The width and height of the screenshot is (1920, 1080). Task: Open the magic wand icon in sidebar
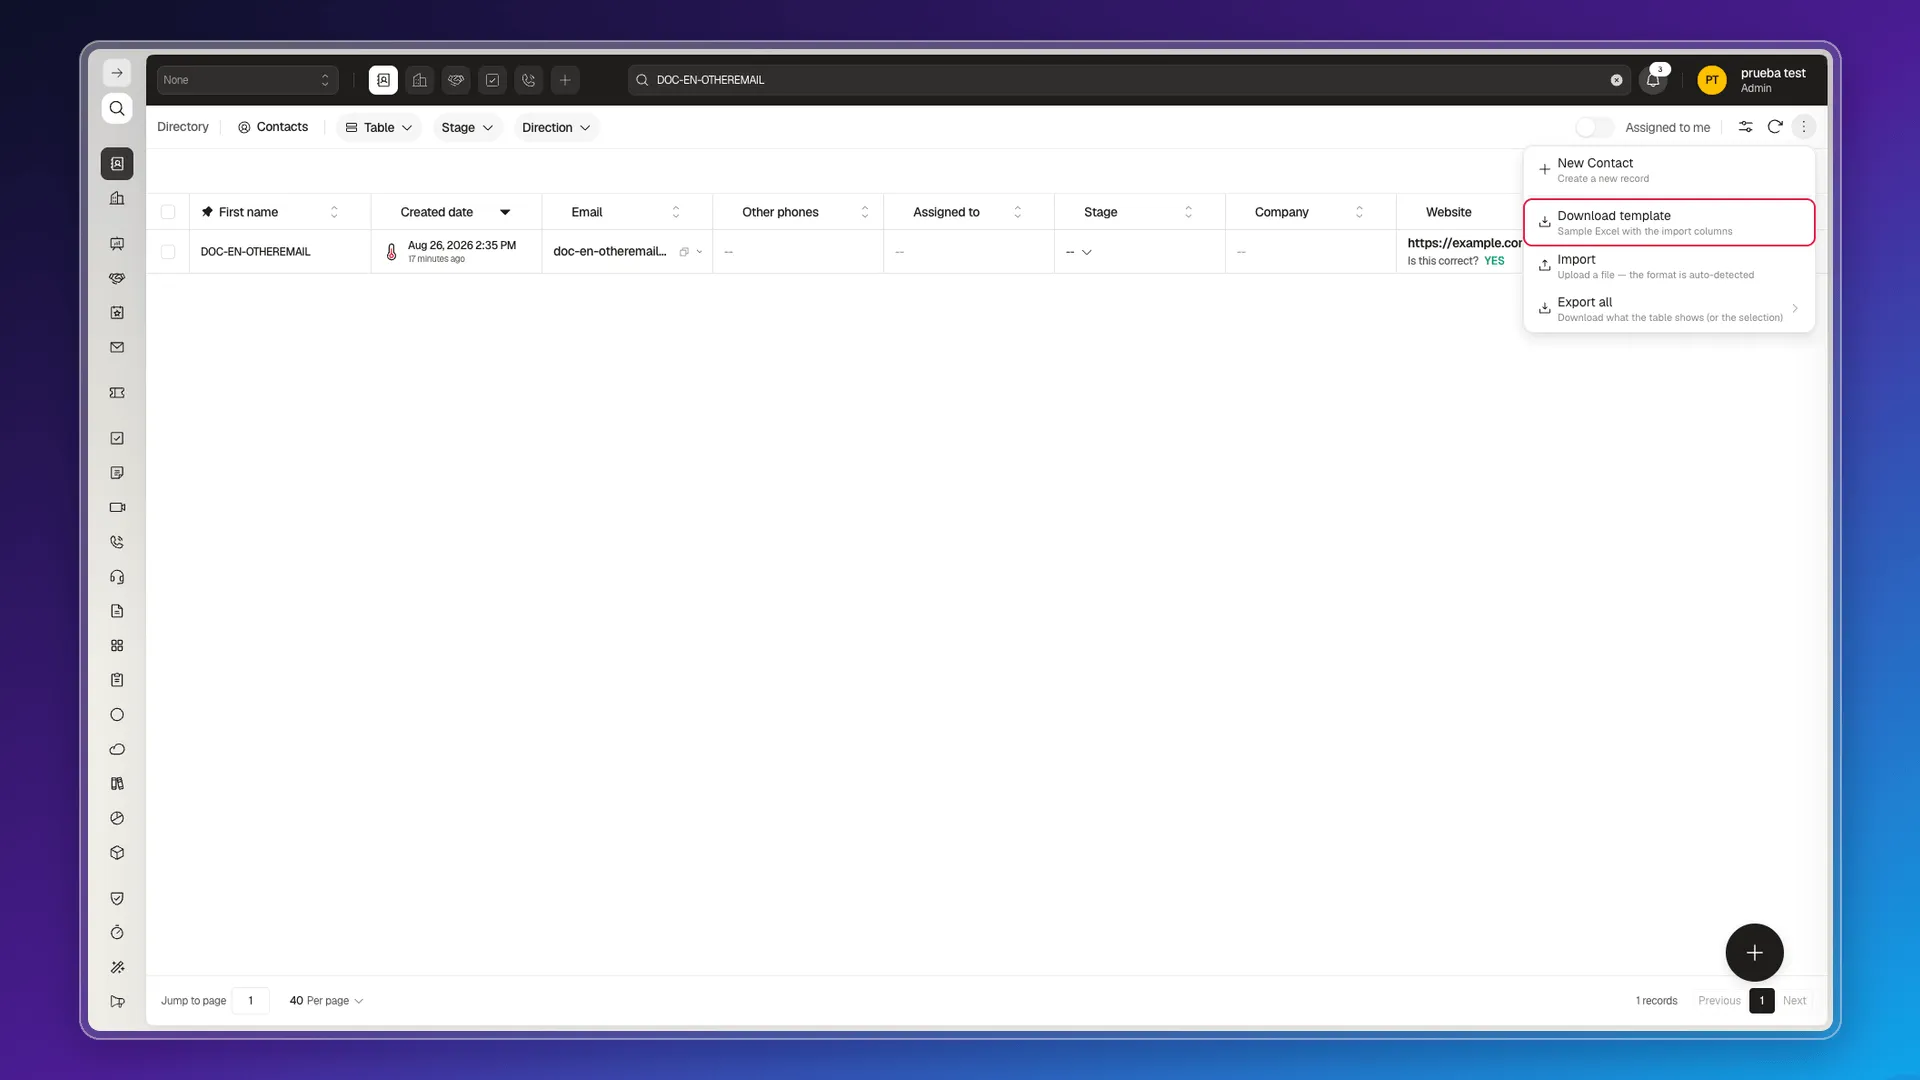(x=117, y=967)
